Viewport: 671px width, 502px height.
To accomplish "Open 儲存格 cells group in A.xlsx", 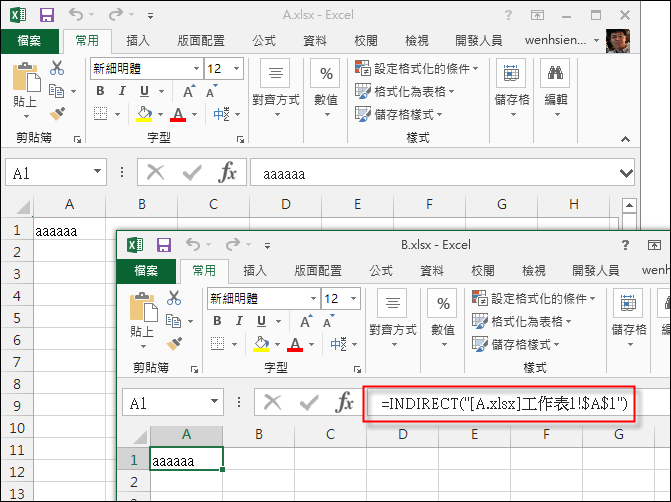I will (x=512, y=89).
